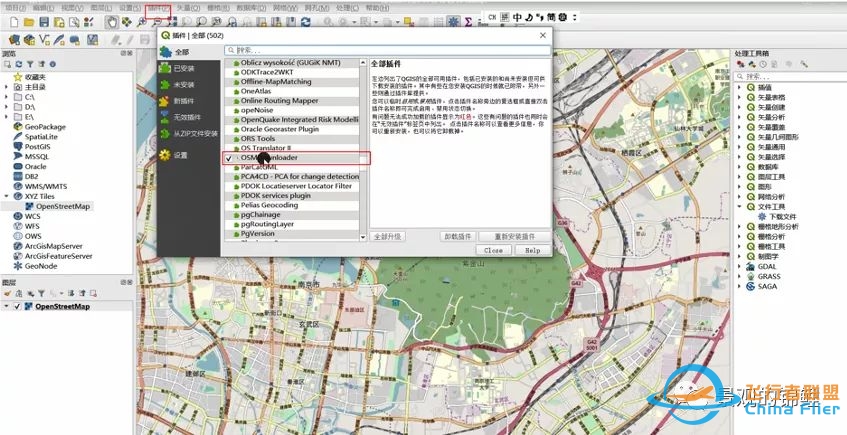Expand the GRASS toolbox group
Viewport: 847px width, 435px height.
click(x=740, y=276)
